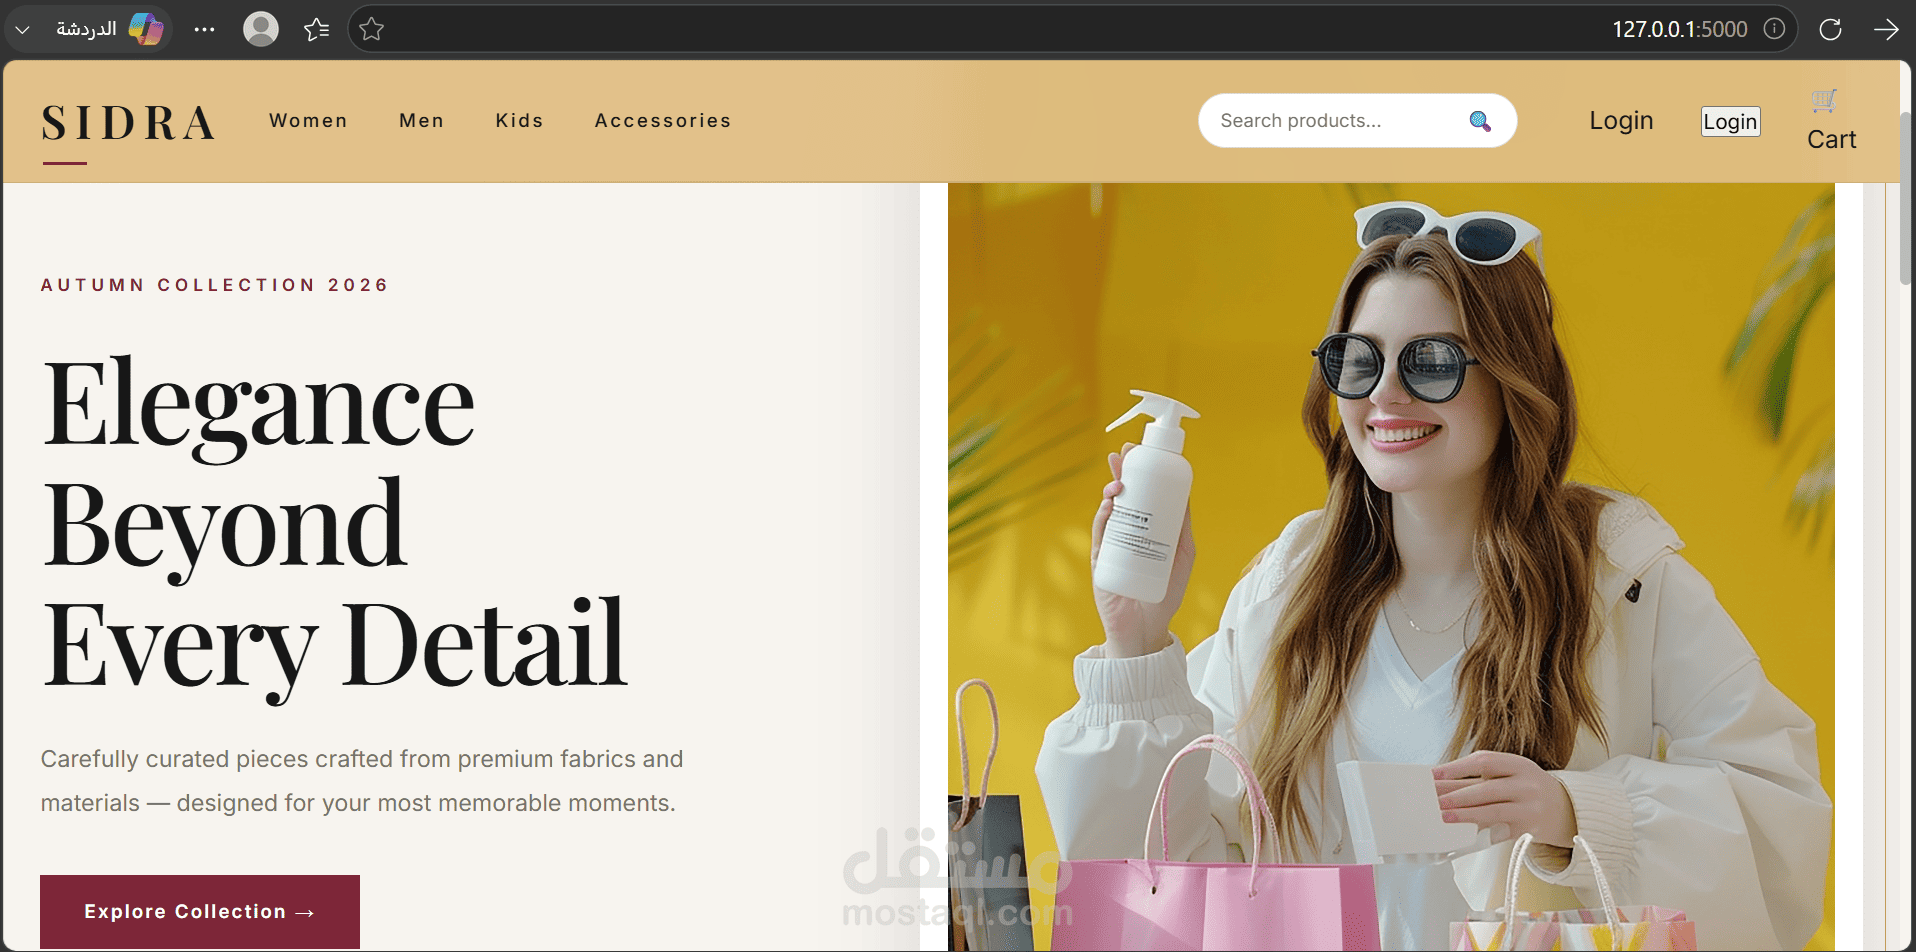Click the magnifier search icon

click(x=1480, y=121)
